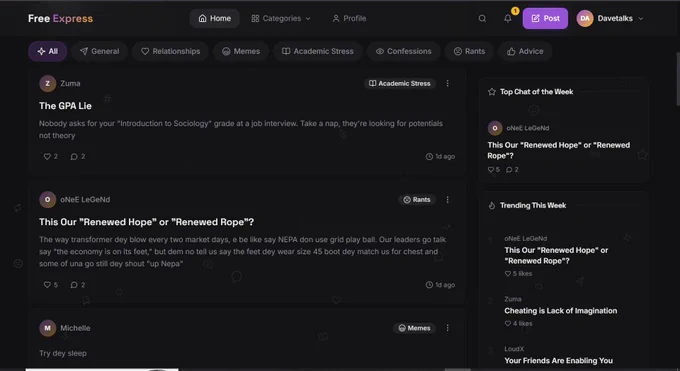Screen dimensions: 680x371
Task: Click Michelle's avatar on Memes post
Action: pyautogui.click(x=48, y=328)
